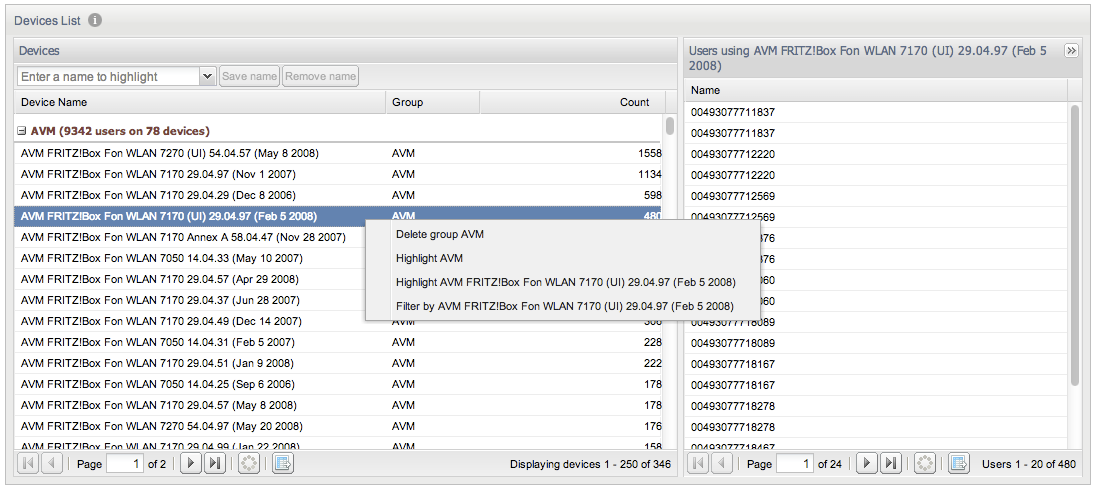Click the devices page number field
Viewport: 1095px width, 489px height.
click(124, 464)
